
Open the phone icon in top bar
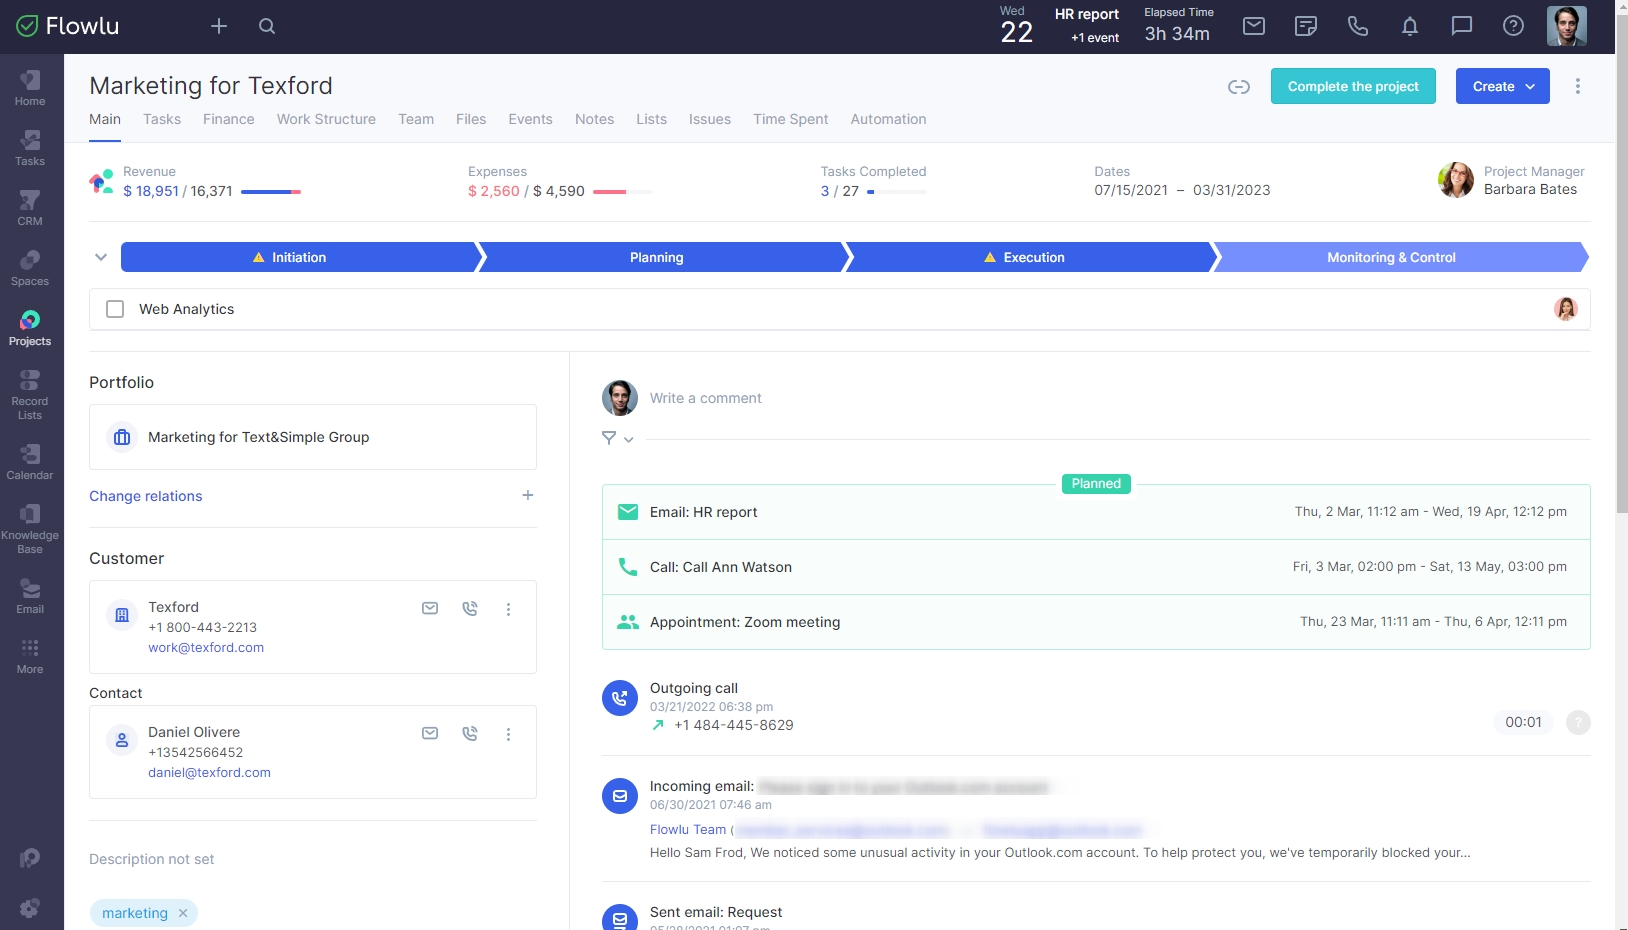pos(1358,26)
